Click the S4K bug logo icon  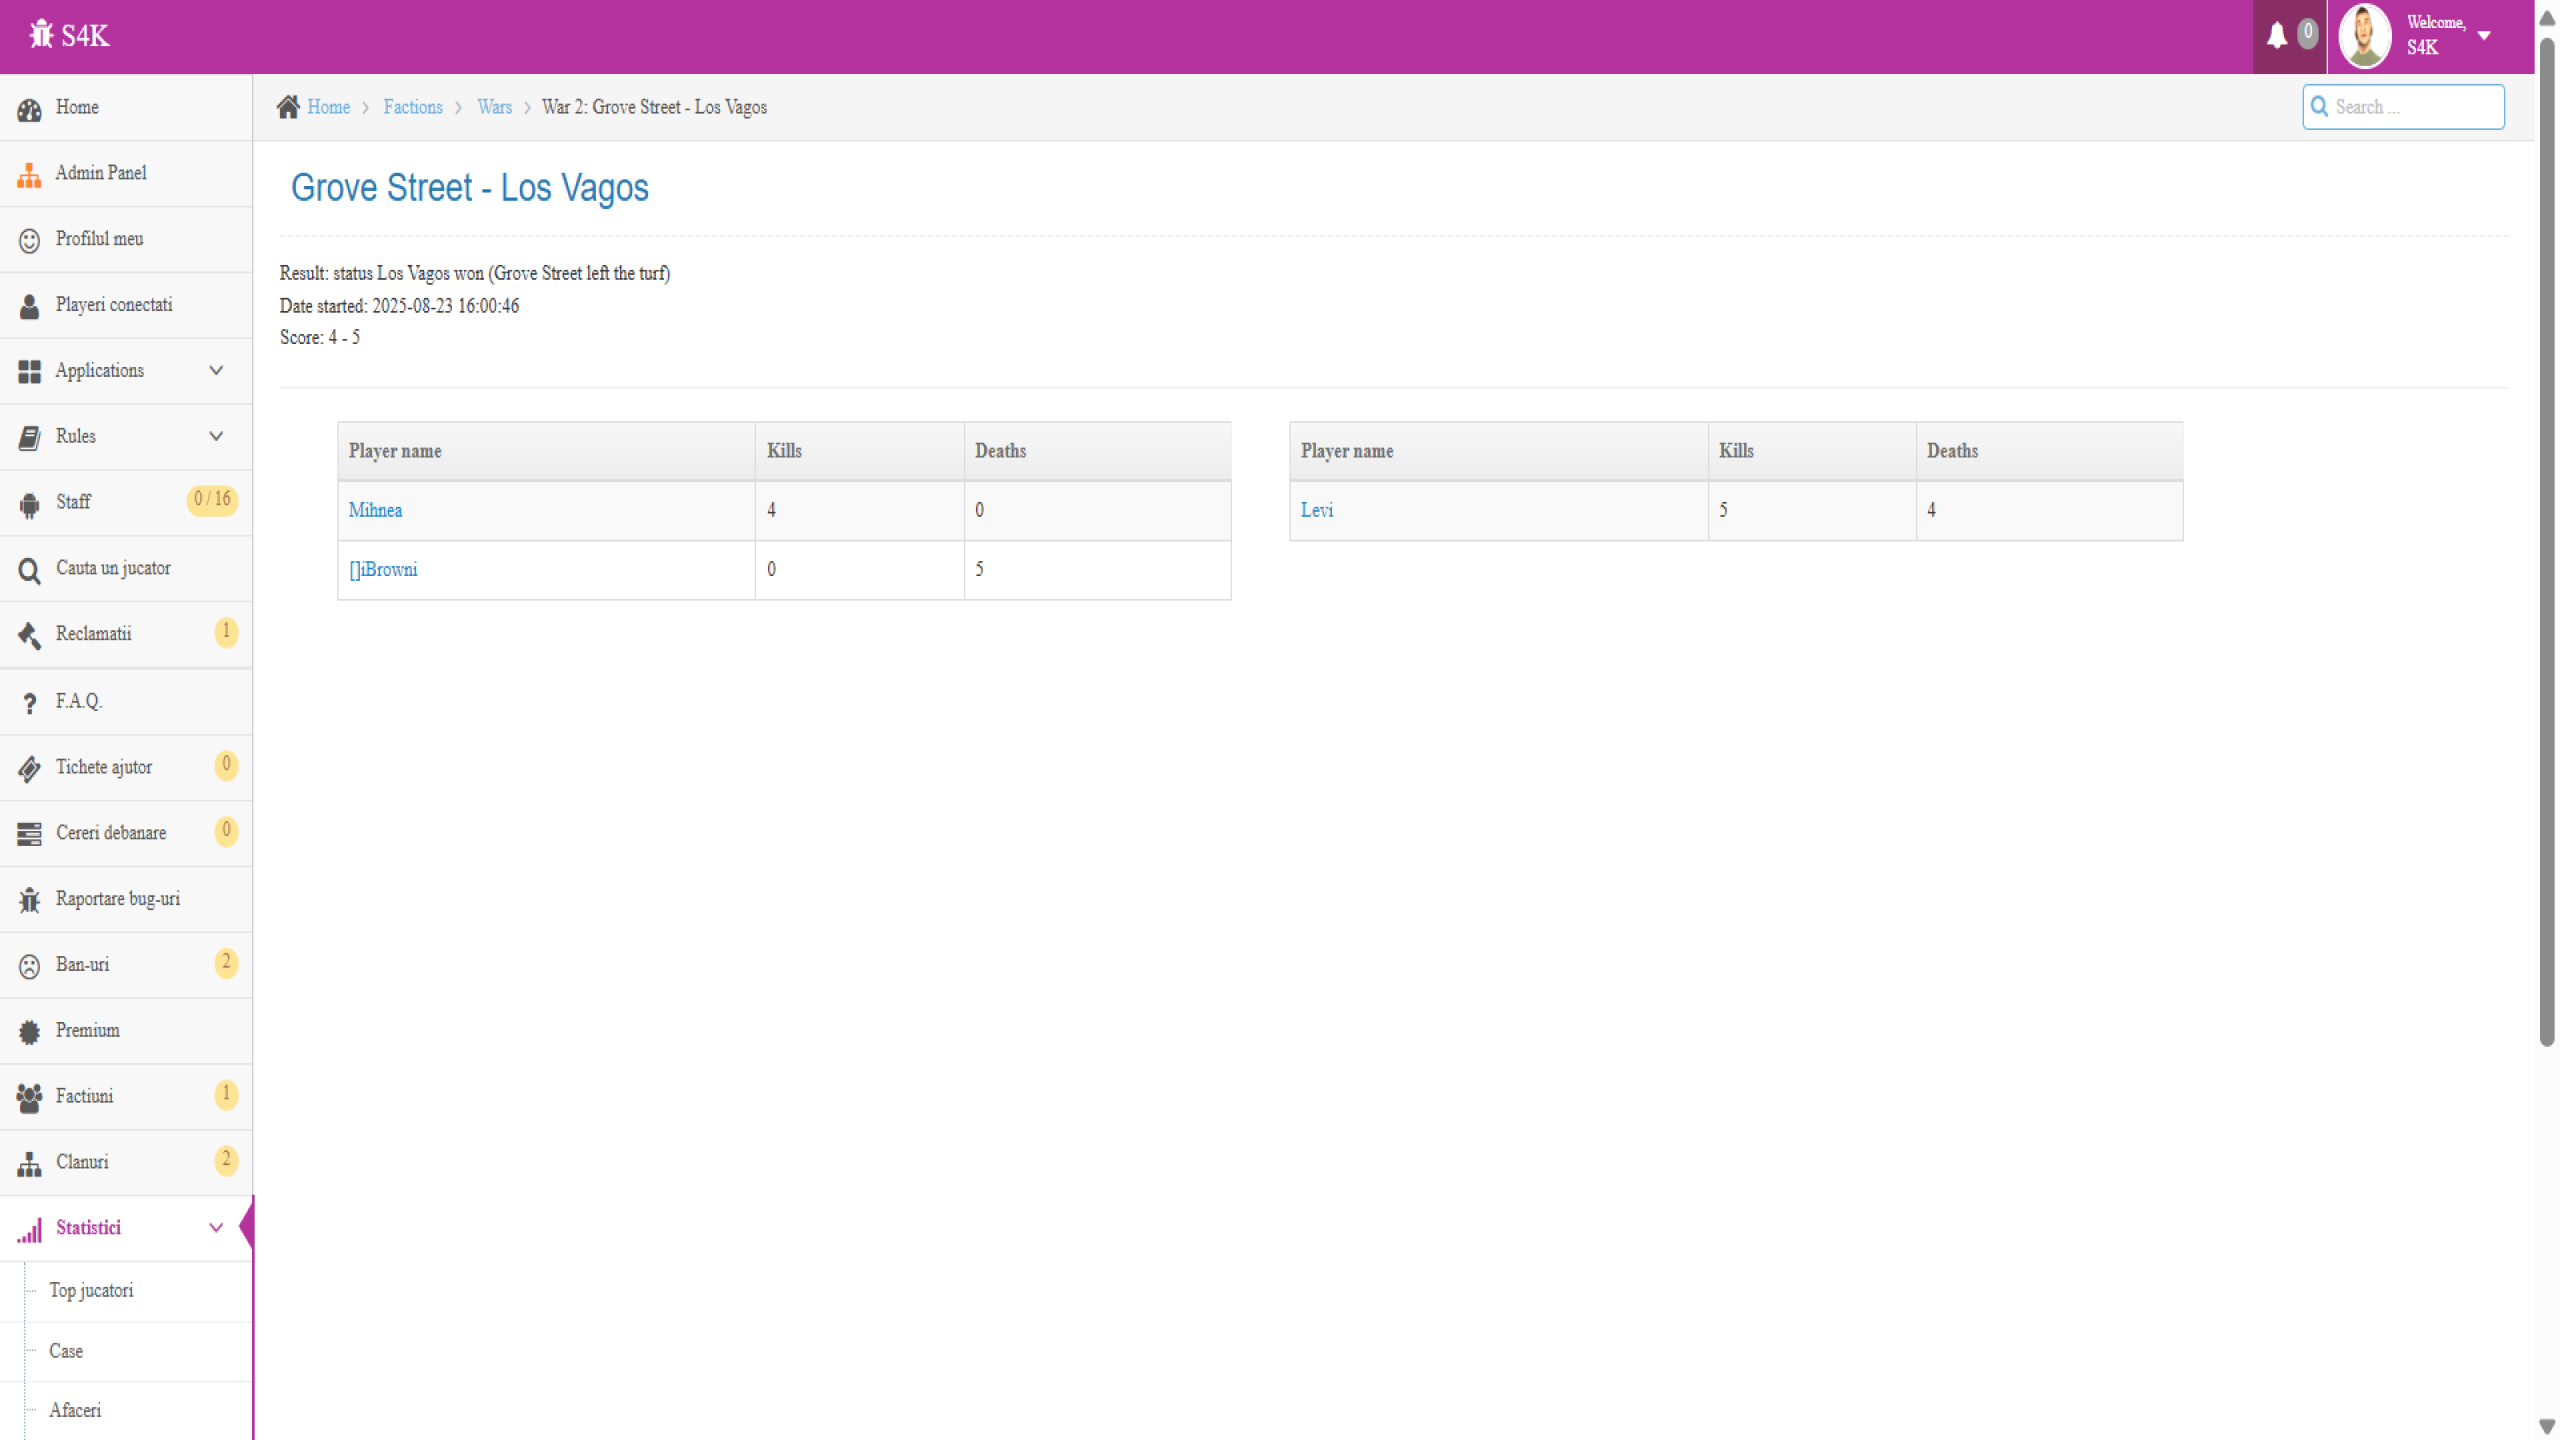41,34
